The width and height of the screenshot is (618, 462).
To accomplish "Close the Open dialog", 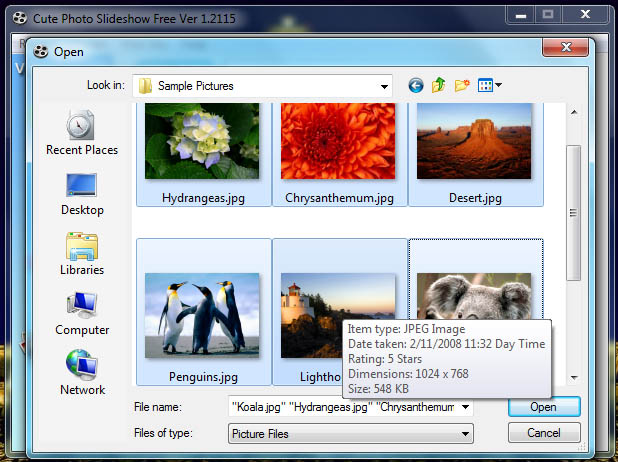I will 566,47.
